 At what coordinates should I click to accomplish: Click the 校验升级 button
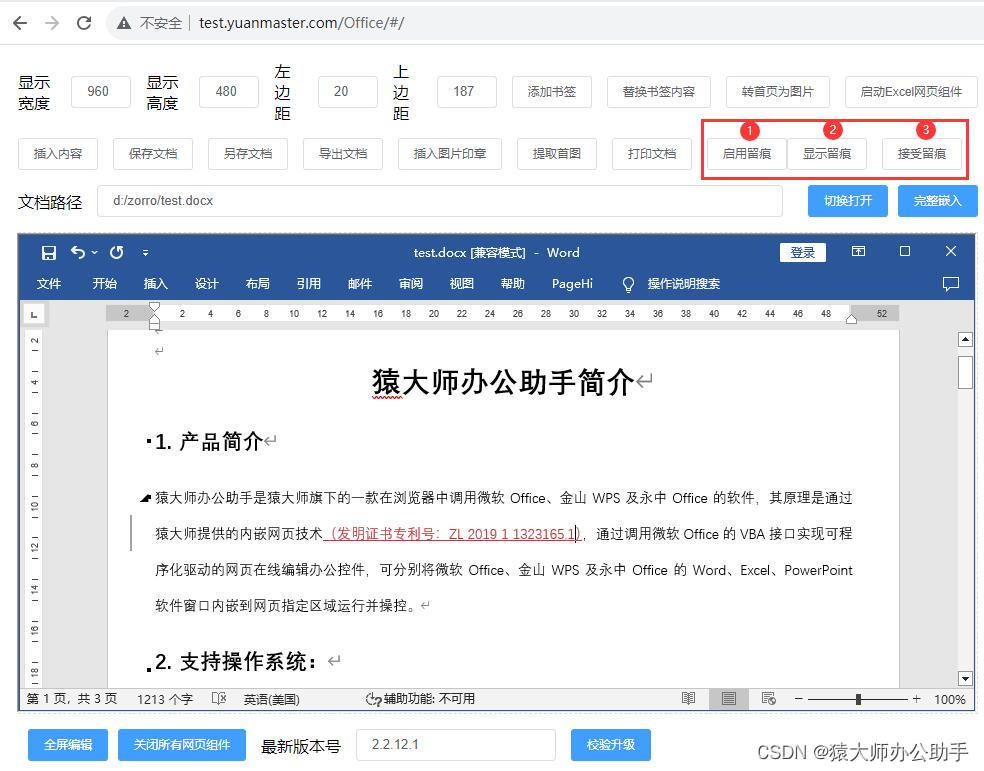(x=611, y=745)
